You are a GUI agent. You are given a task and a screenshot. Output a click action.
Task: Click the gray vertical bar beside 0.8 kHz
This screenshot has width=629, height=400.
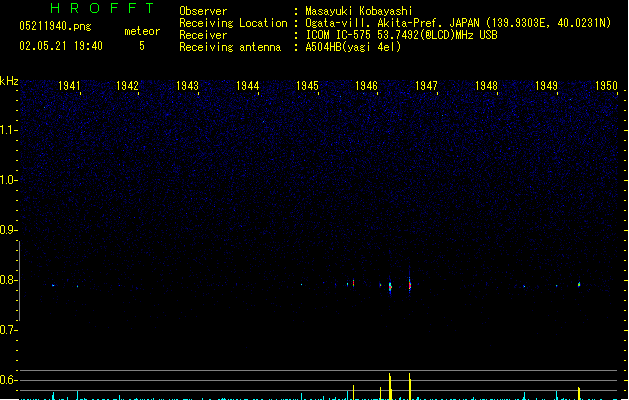[19, 281]
